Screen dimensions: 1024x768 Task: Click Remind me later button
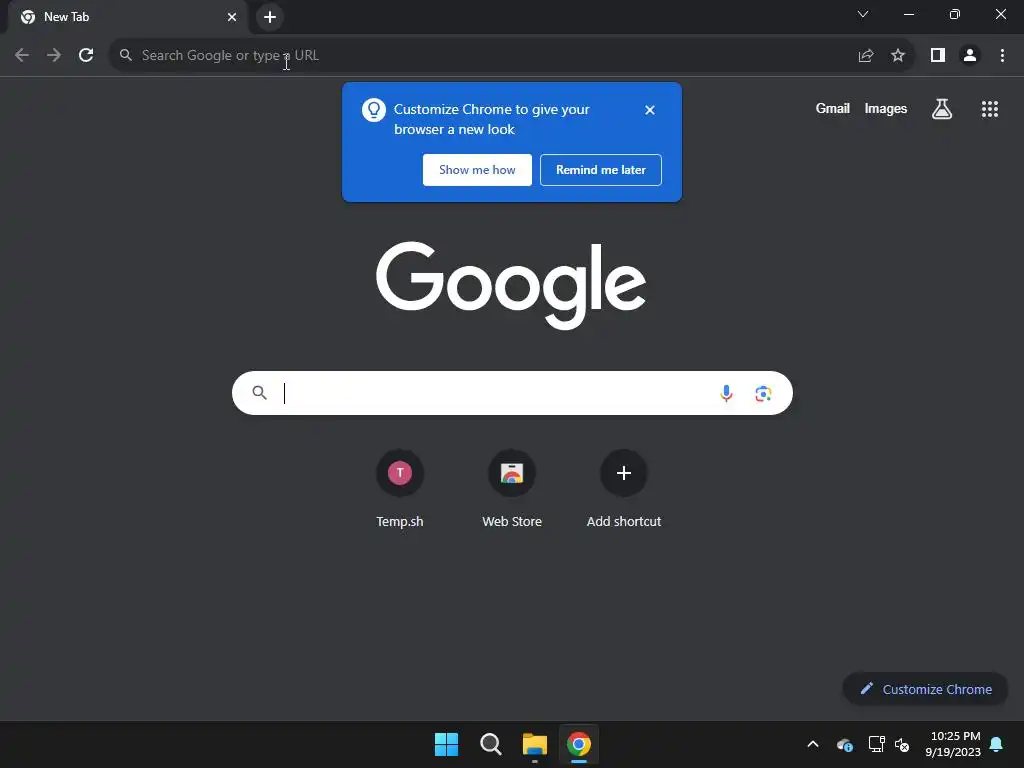(x=601, y=170)
